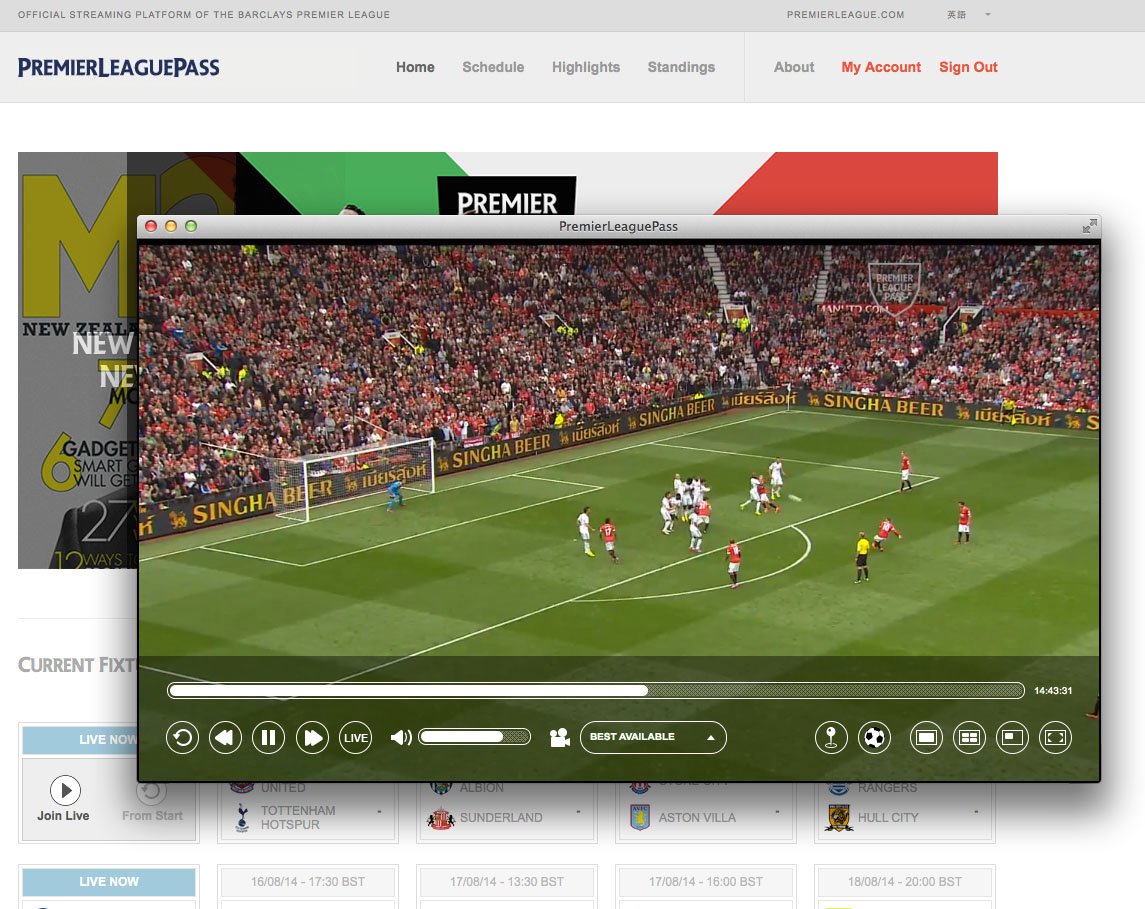Click the Sunderland crest icon
Screen dimensions: 1145x909
[x=440, y=818]
